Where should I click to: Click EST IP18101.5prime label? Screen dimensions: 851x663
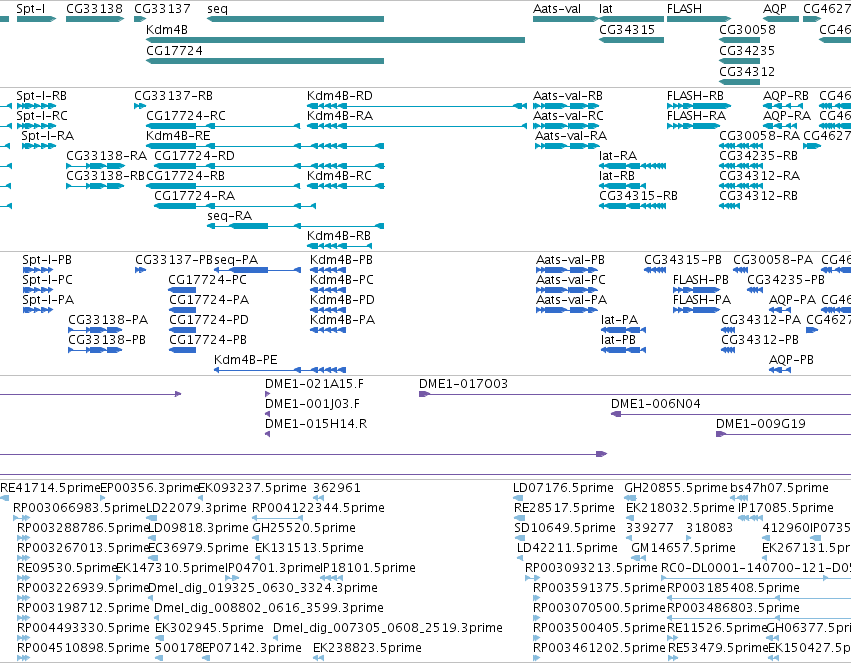click(369, 568)
